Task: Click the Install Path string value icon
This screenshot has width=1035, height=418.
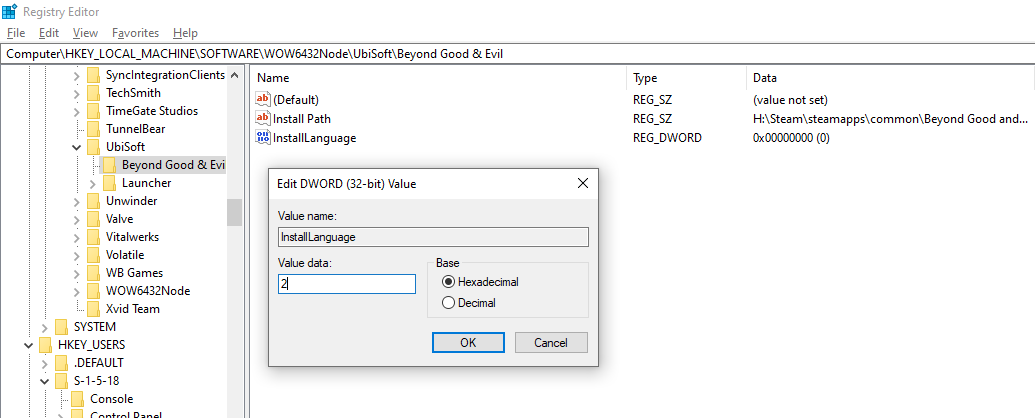Action: point(264,118)
